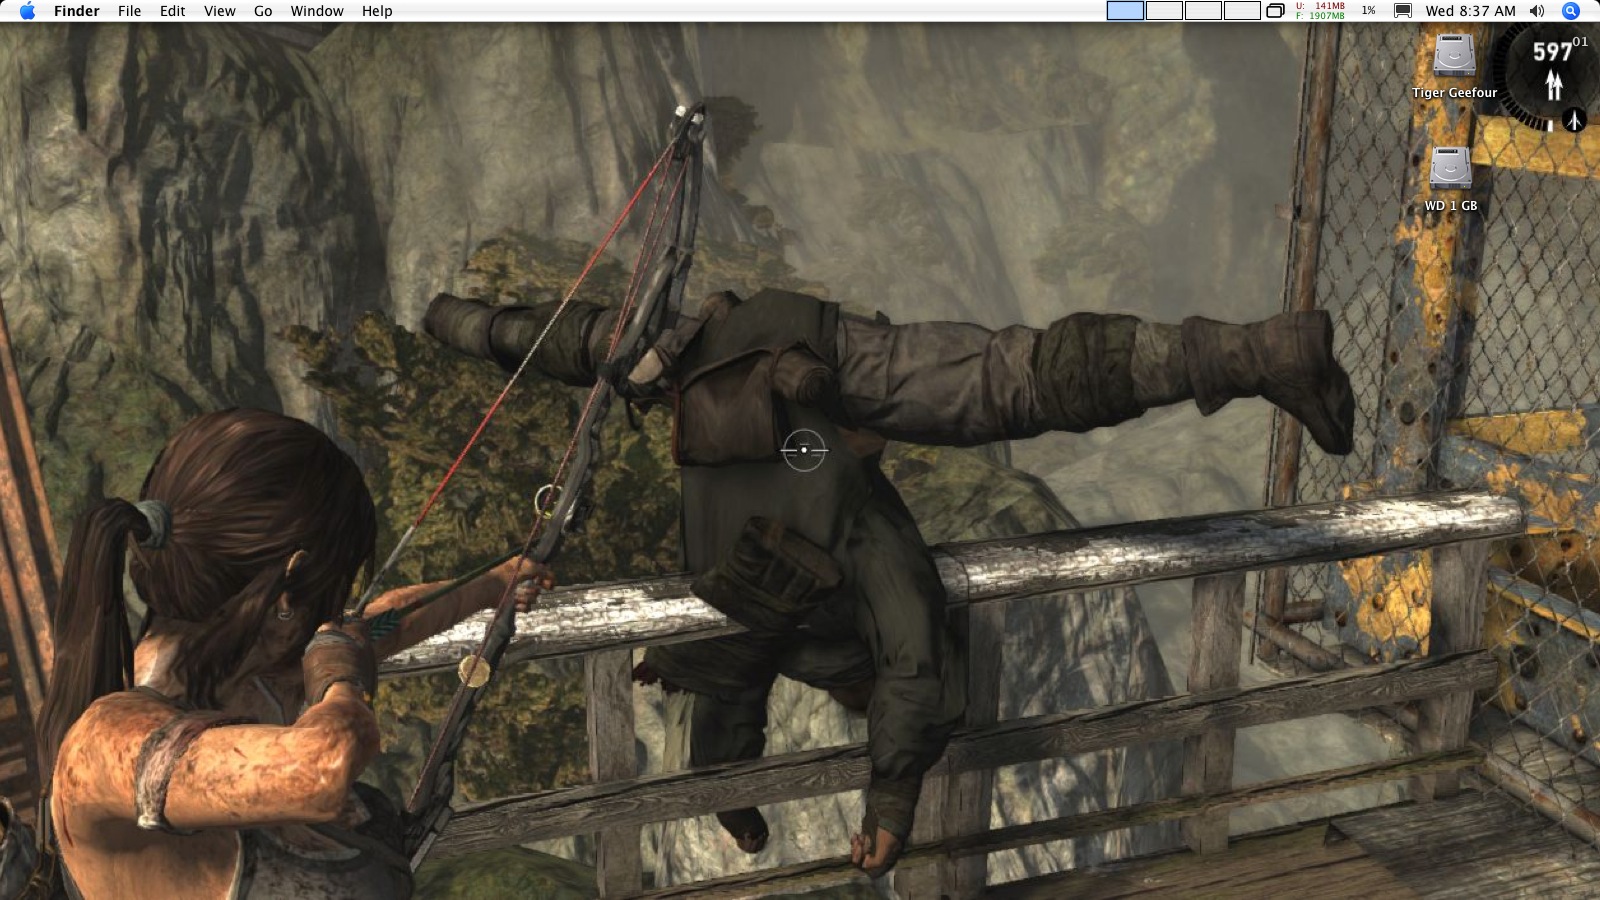Open the memory usage readout (141MB/1907MB)
The height and width of the screenshot is (900, 1600).
tap(1321, 11)
